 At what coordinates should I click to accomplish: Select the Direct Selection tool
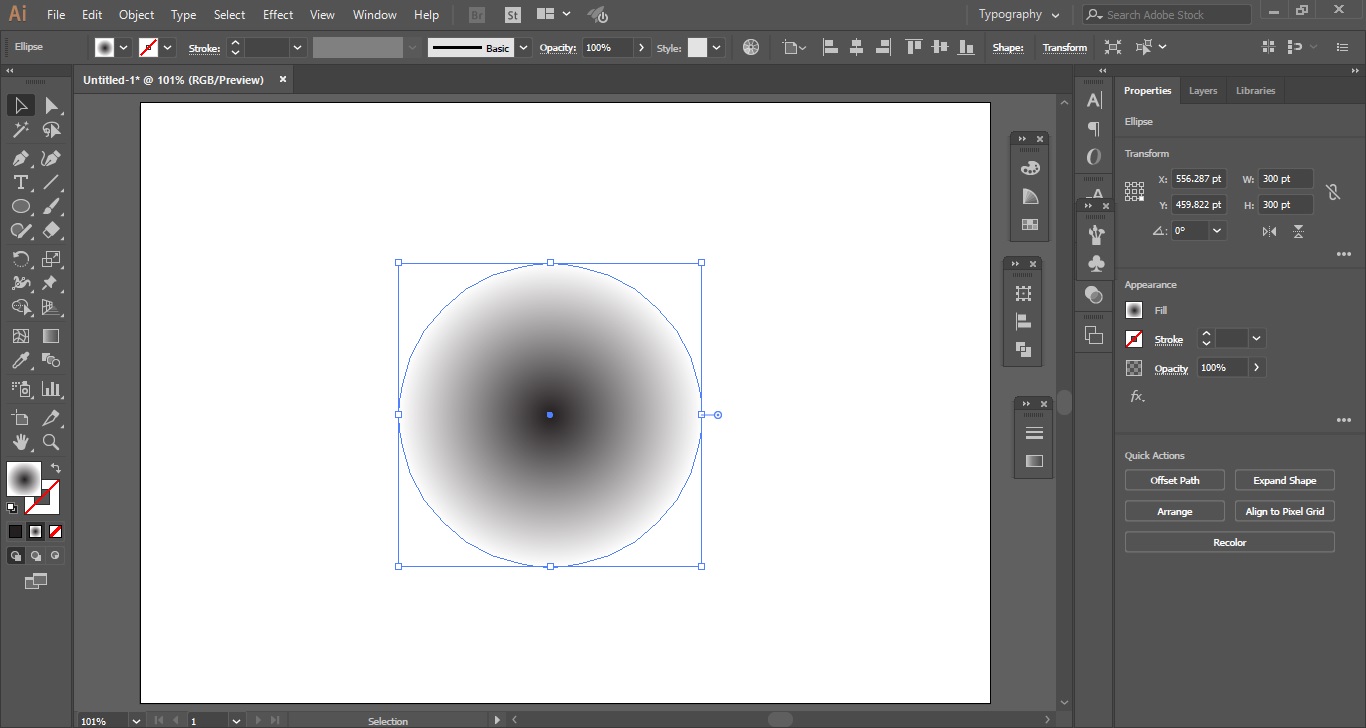51,105
